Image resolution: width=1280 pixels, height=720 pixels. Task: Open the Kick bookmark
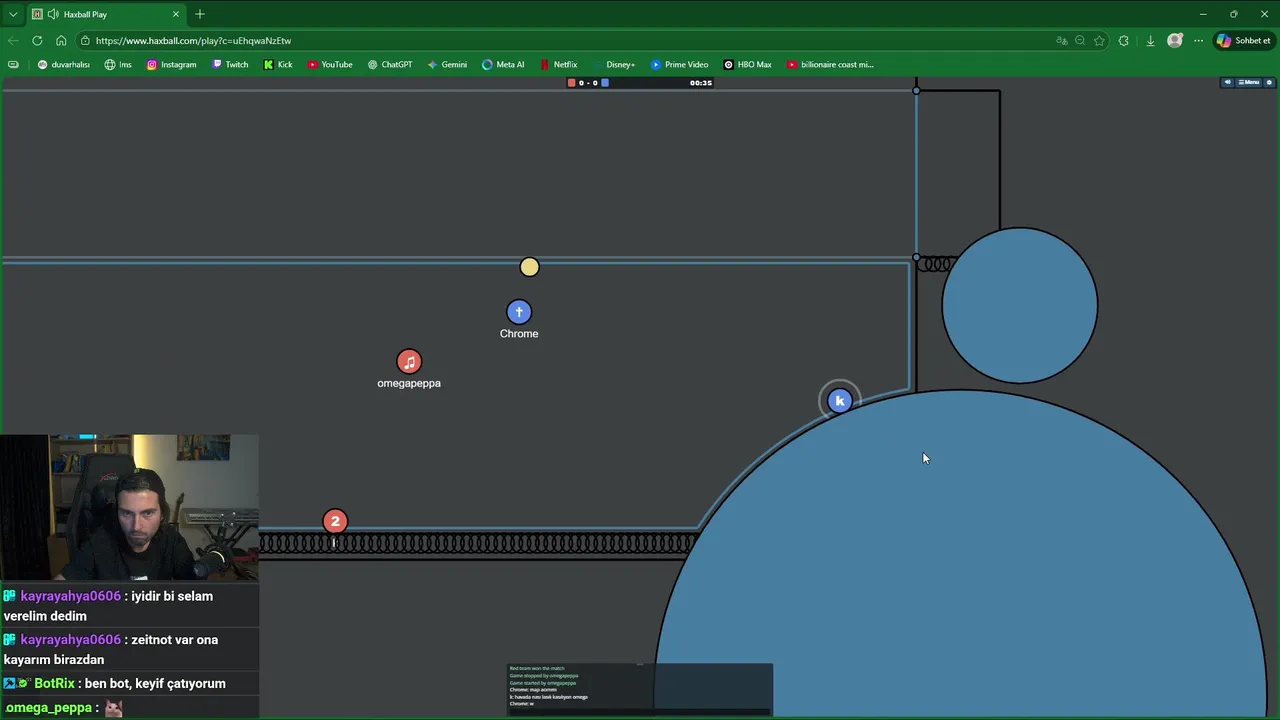pos(278,64)
